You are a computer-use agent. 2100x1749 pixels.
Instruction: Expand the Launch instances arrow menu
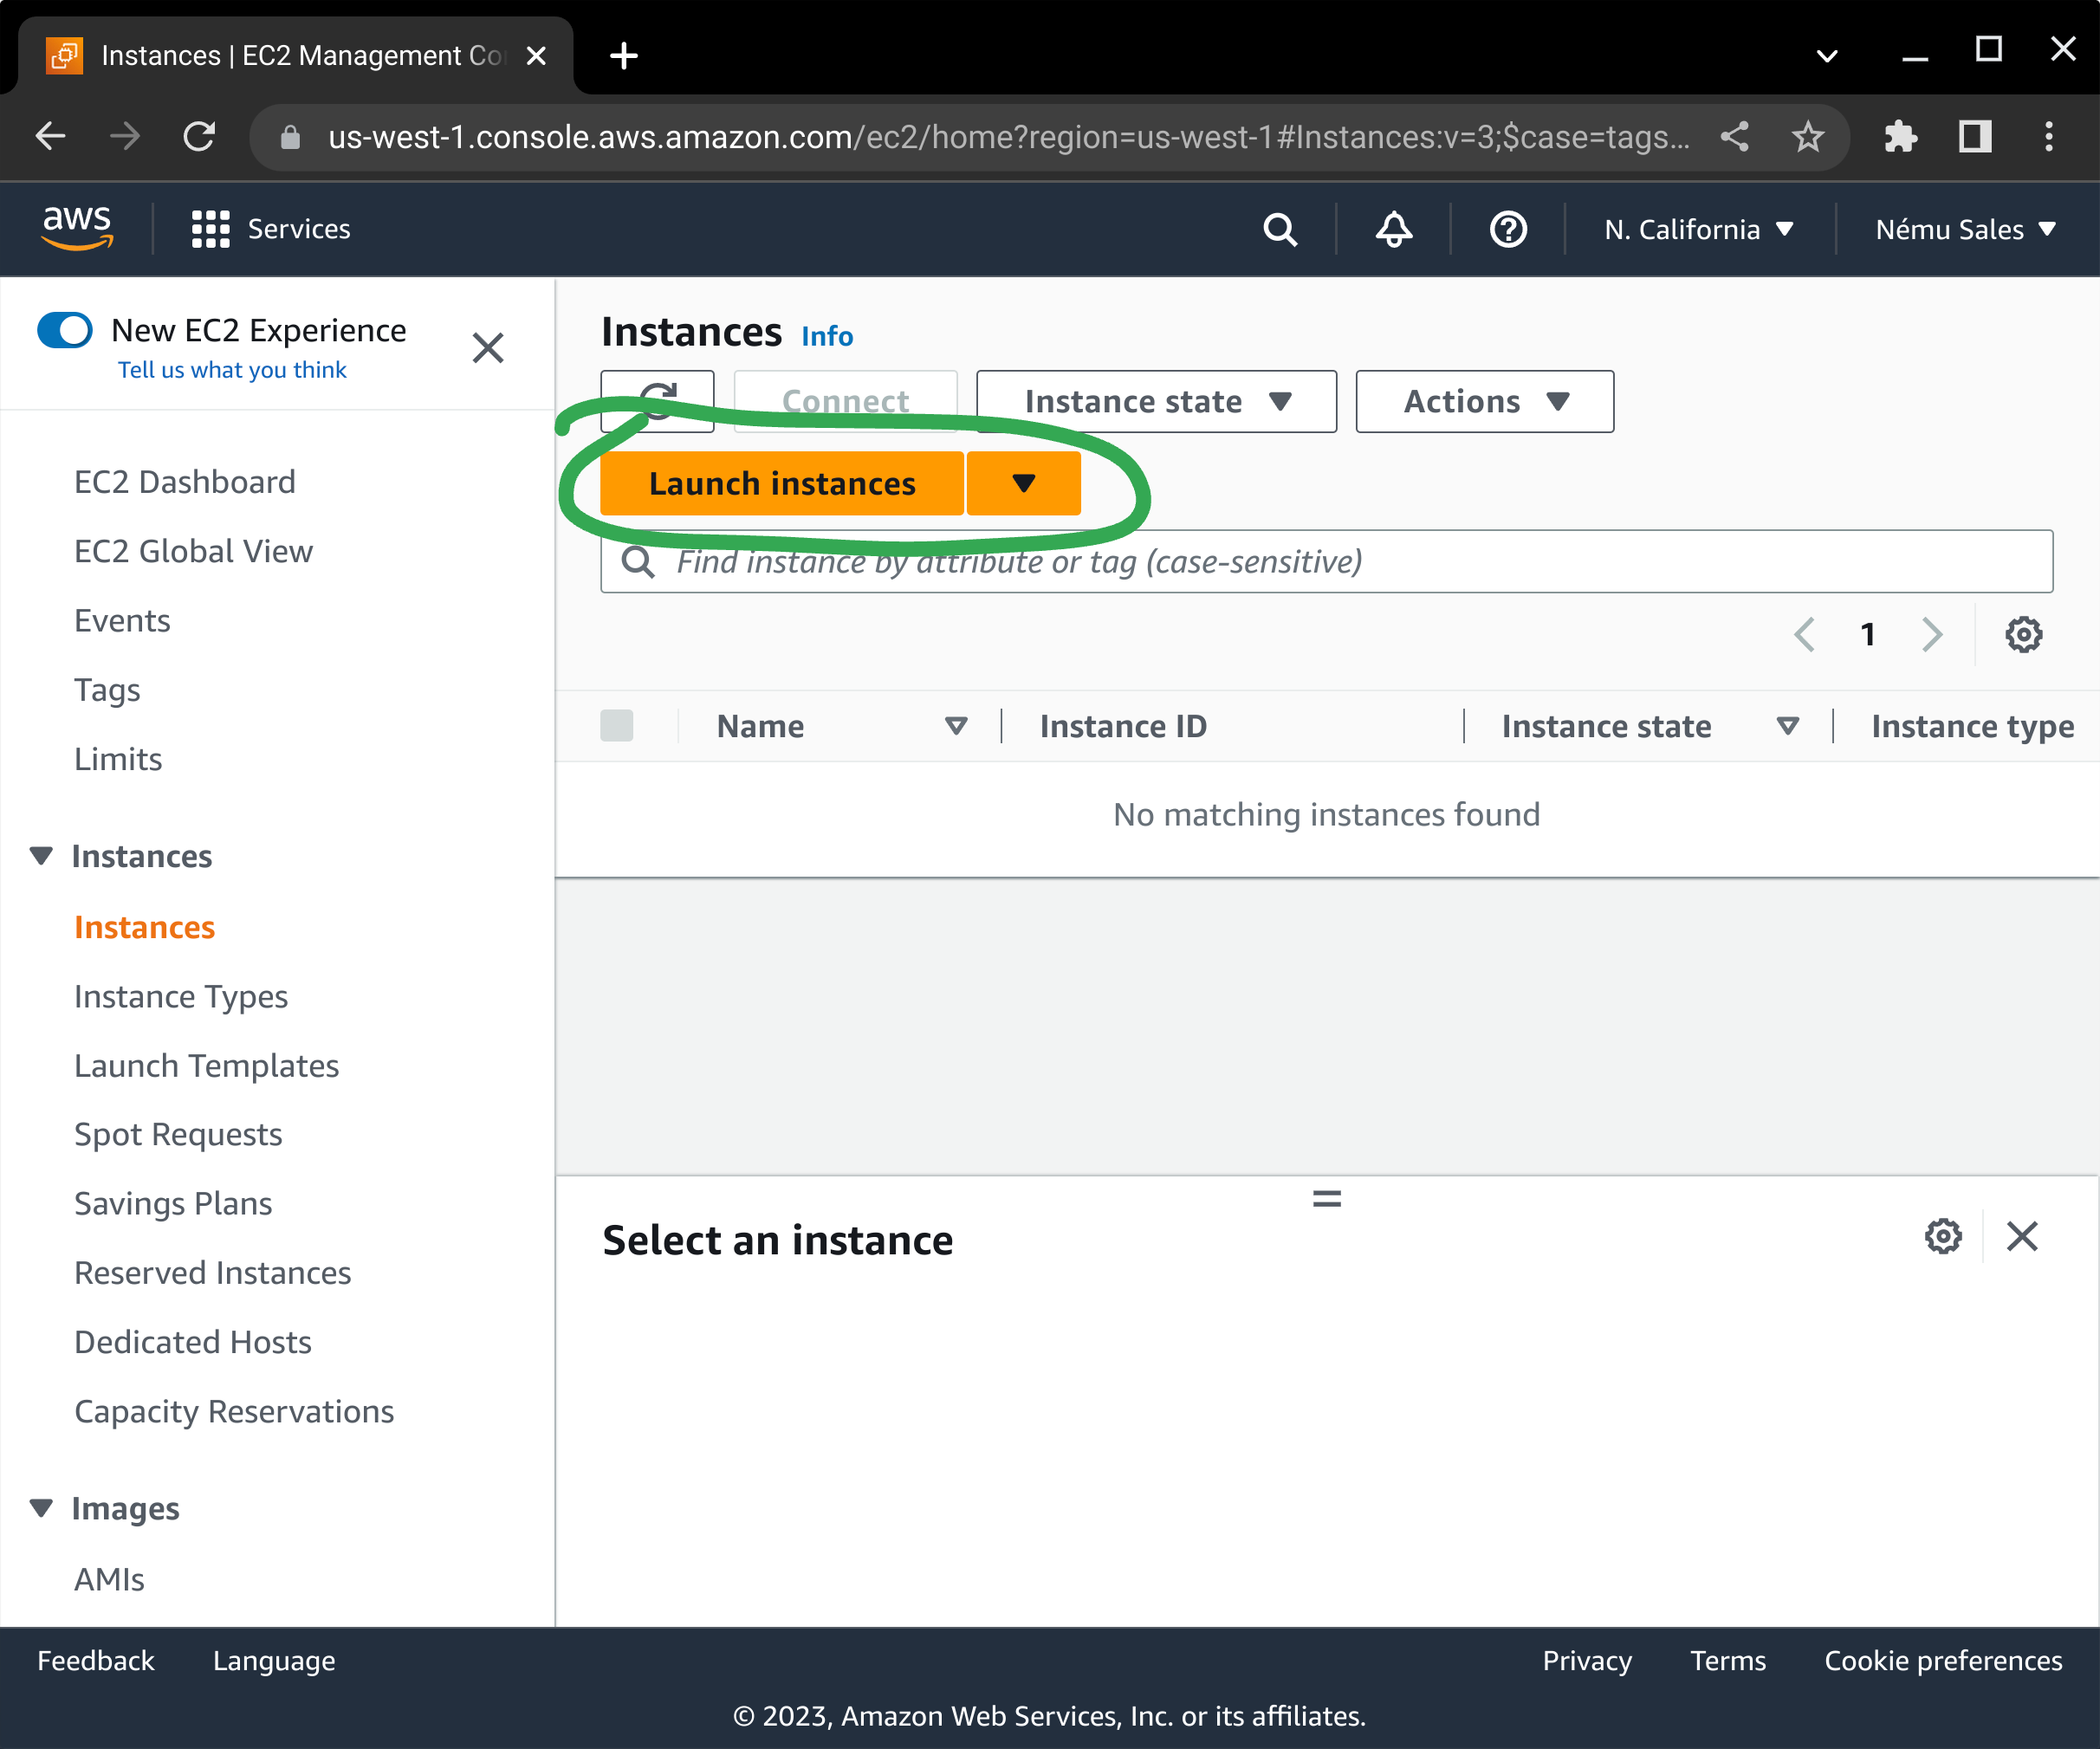coord(1023,483)
